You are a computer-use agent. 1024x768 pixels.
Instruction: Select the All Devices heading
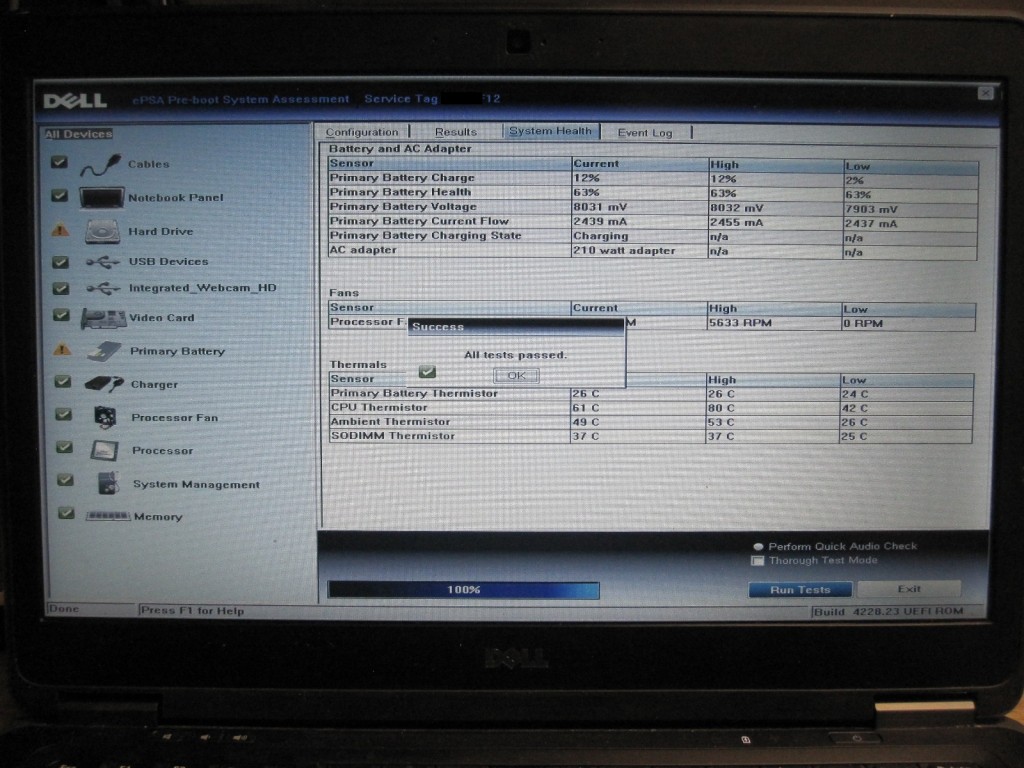click(78, 134)
